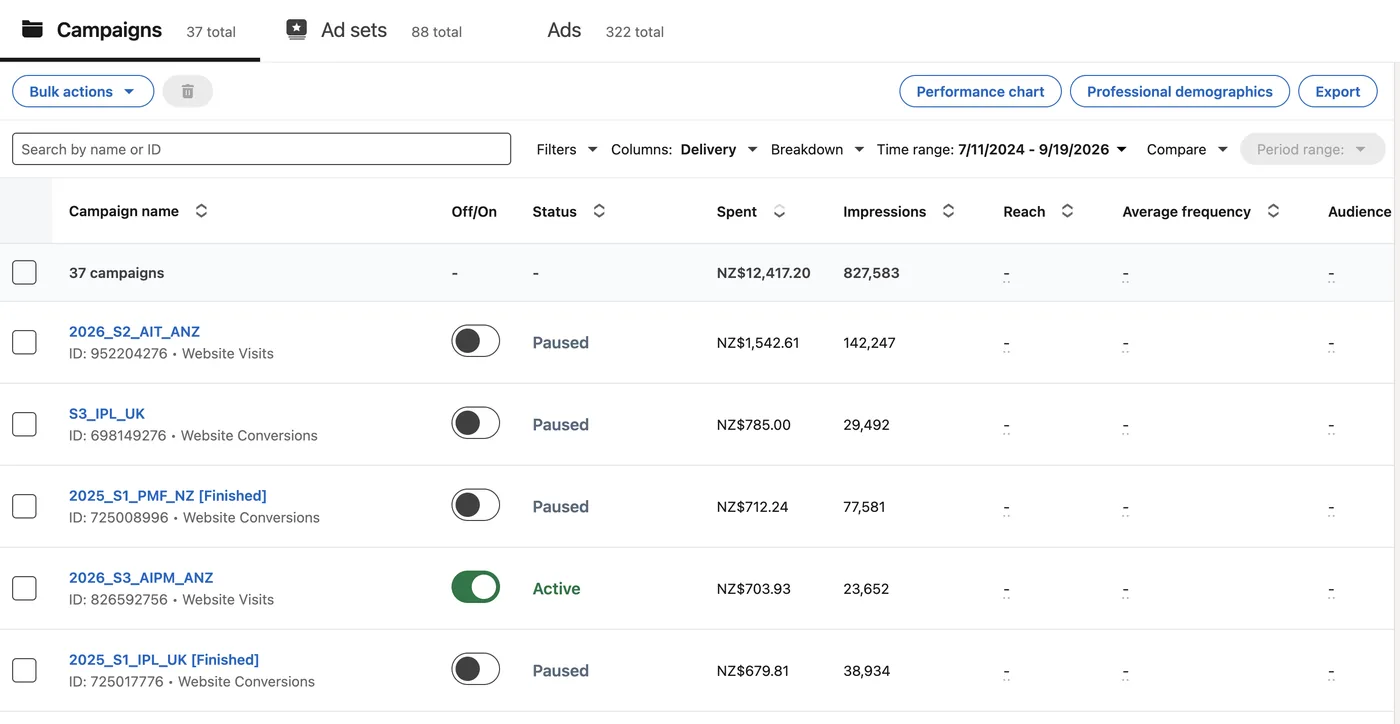Enable the 2025_S1_PMF_NZ campaign switch
The height and width of the screenshot is (724, 1400).
[475, 506]
